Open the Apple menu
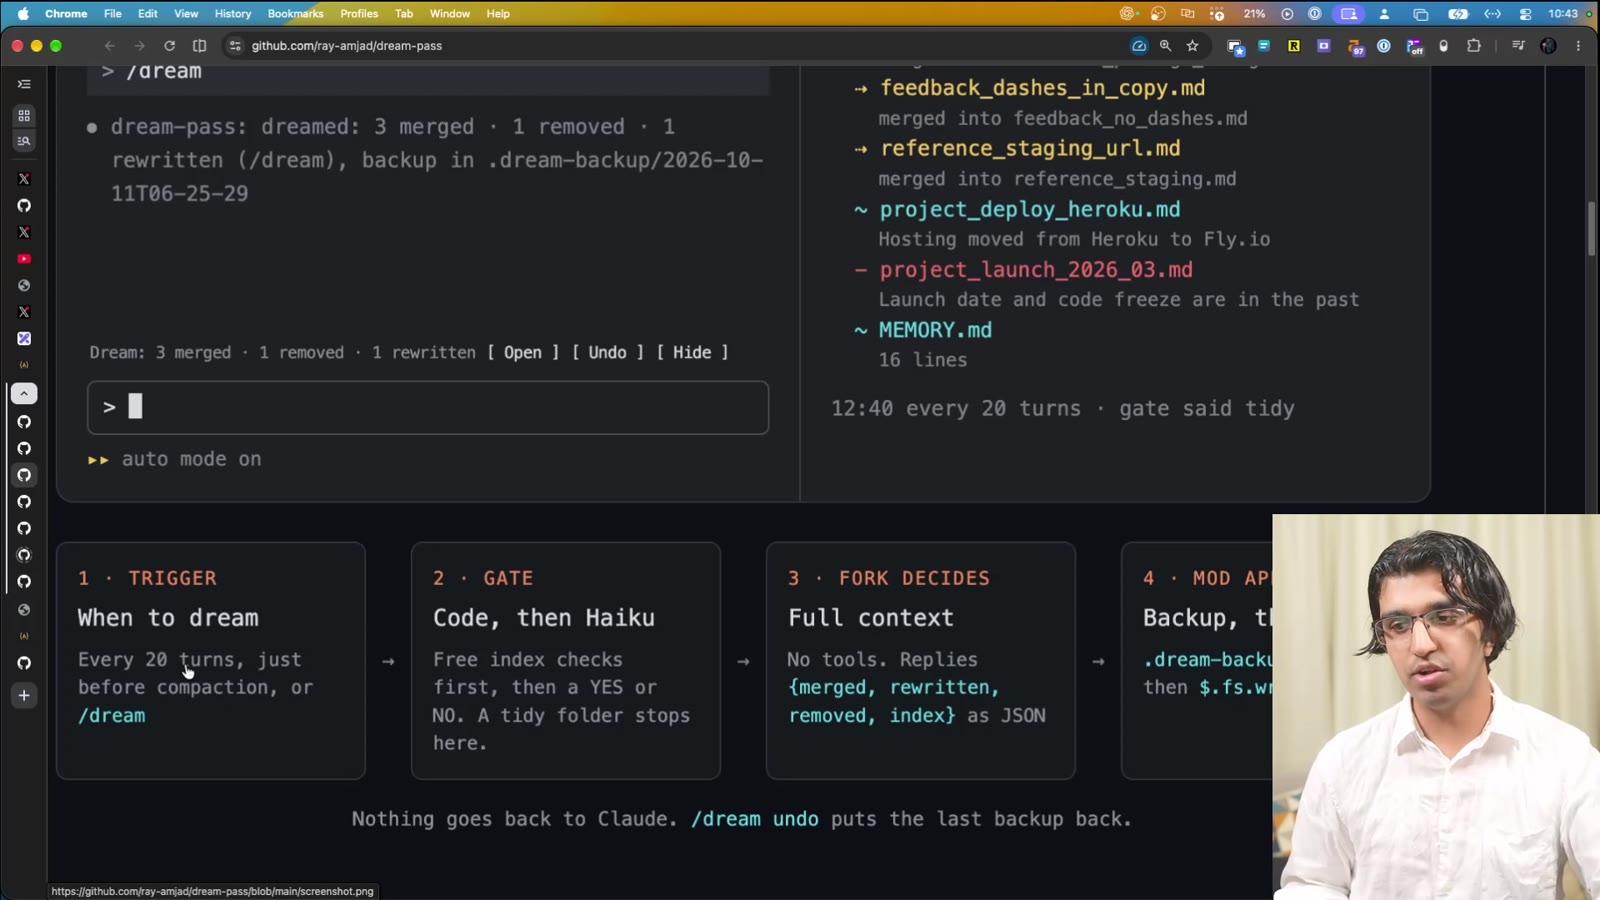The image size is (1600, 900). pos(22,14)
